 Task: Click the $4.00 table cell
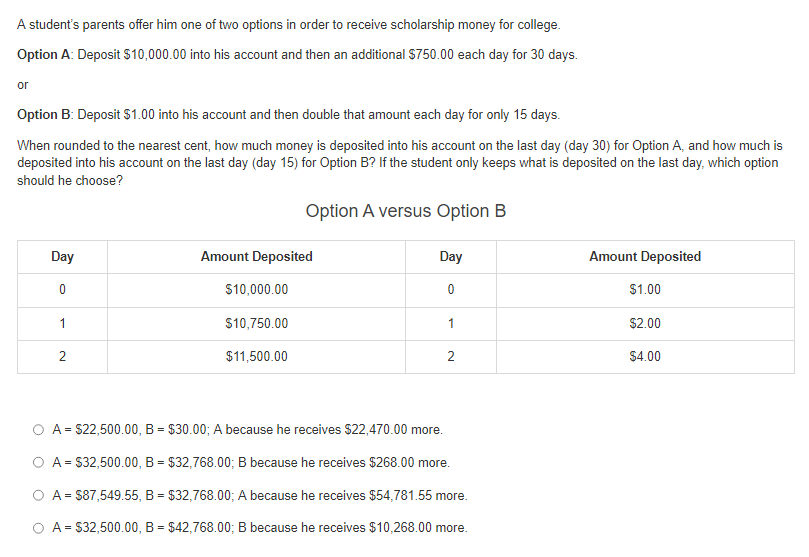click(645, 356)
